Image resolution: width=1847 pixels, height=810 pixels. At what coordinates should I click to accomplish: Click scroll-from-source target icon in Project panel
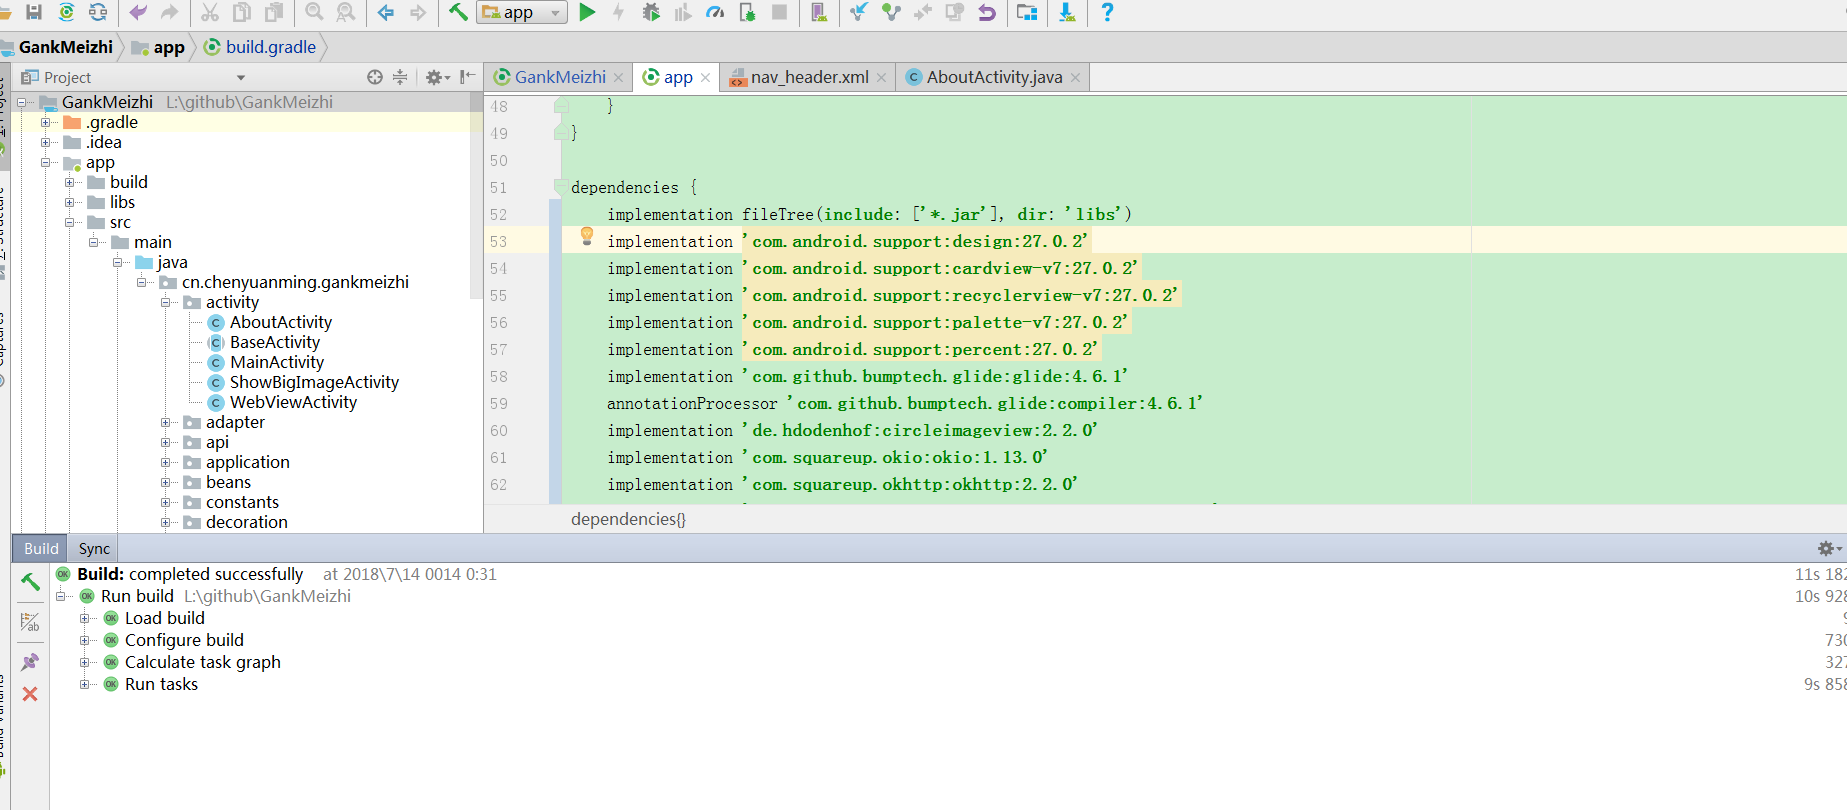(x=375, y=77)
